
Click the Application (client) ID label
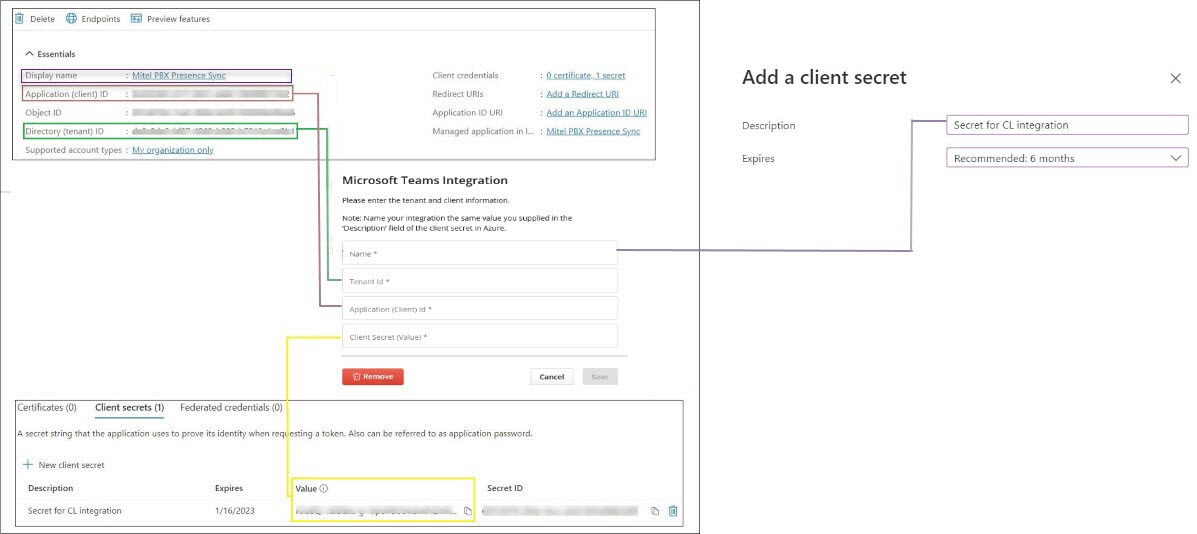66,94
